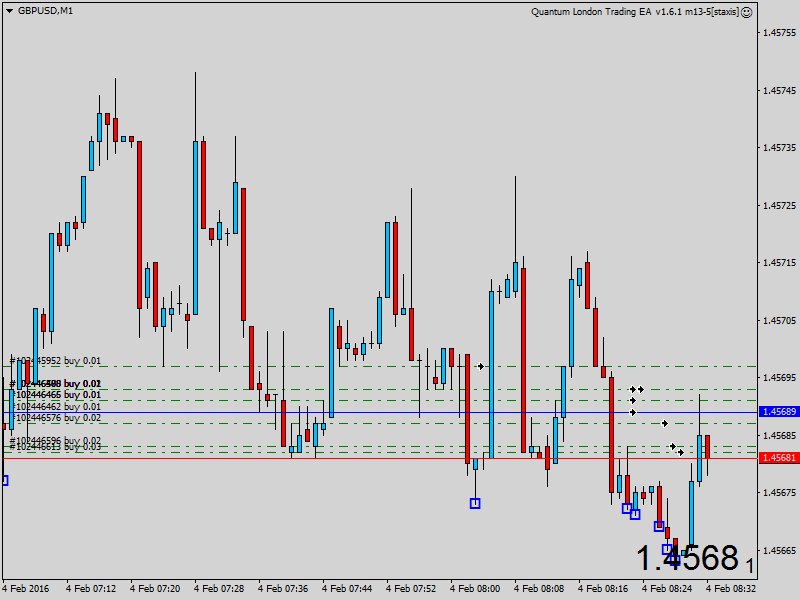Click the red 1.45681 bid price label
The width and height of the screenshot is (800, 600).
tap(779, 458)
